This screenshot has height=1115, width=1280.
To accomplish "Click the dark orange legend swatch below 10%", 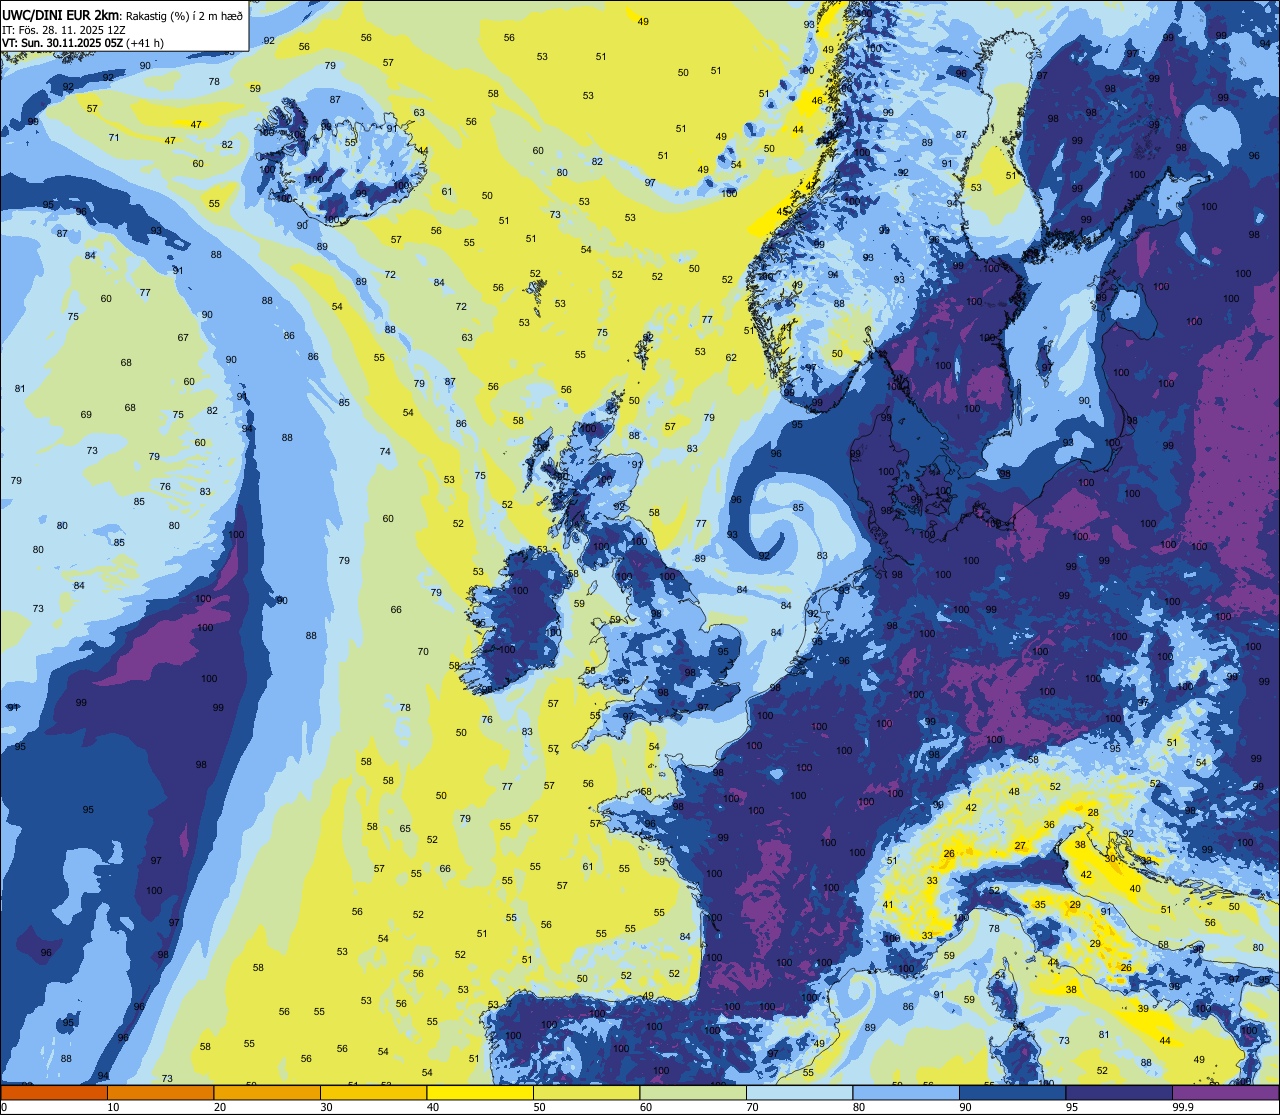I will [54, 1092].
